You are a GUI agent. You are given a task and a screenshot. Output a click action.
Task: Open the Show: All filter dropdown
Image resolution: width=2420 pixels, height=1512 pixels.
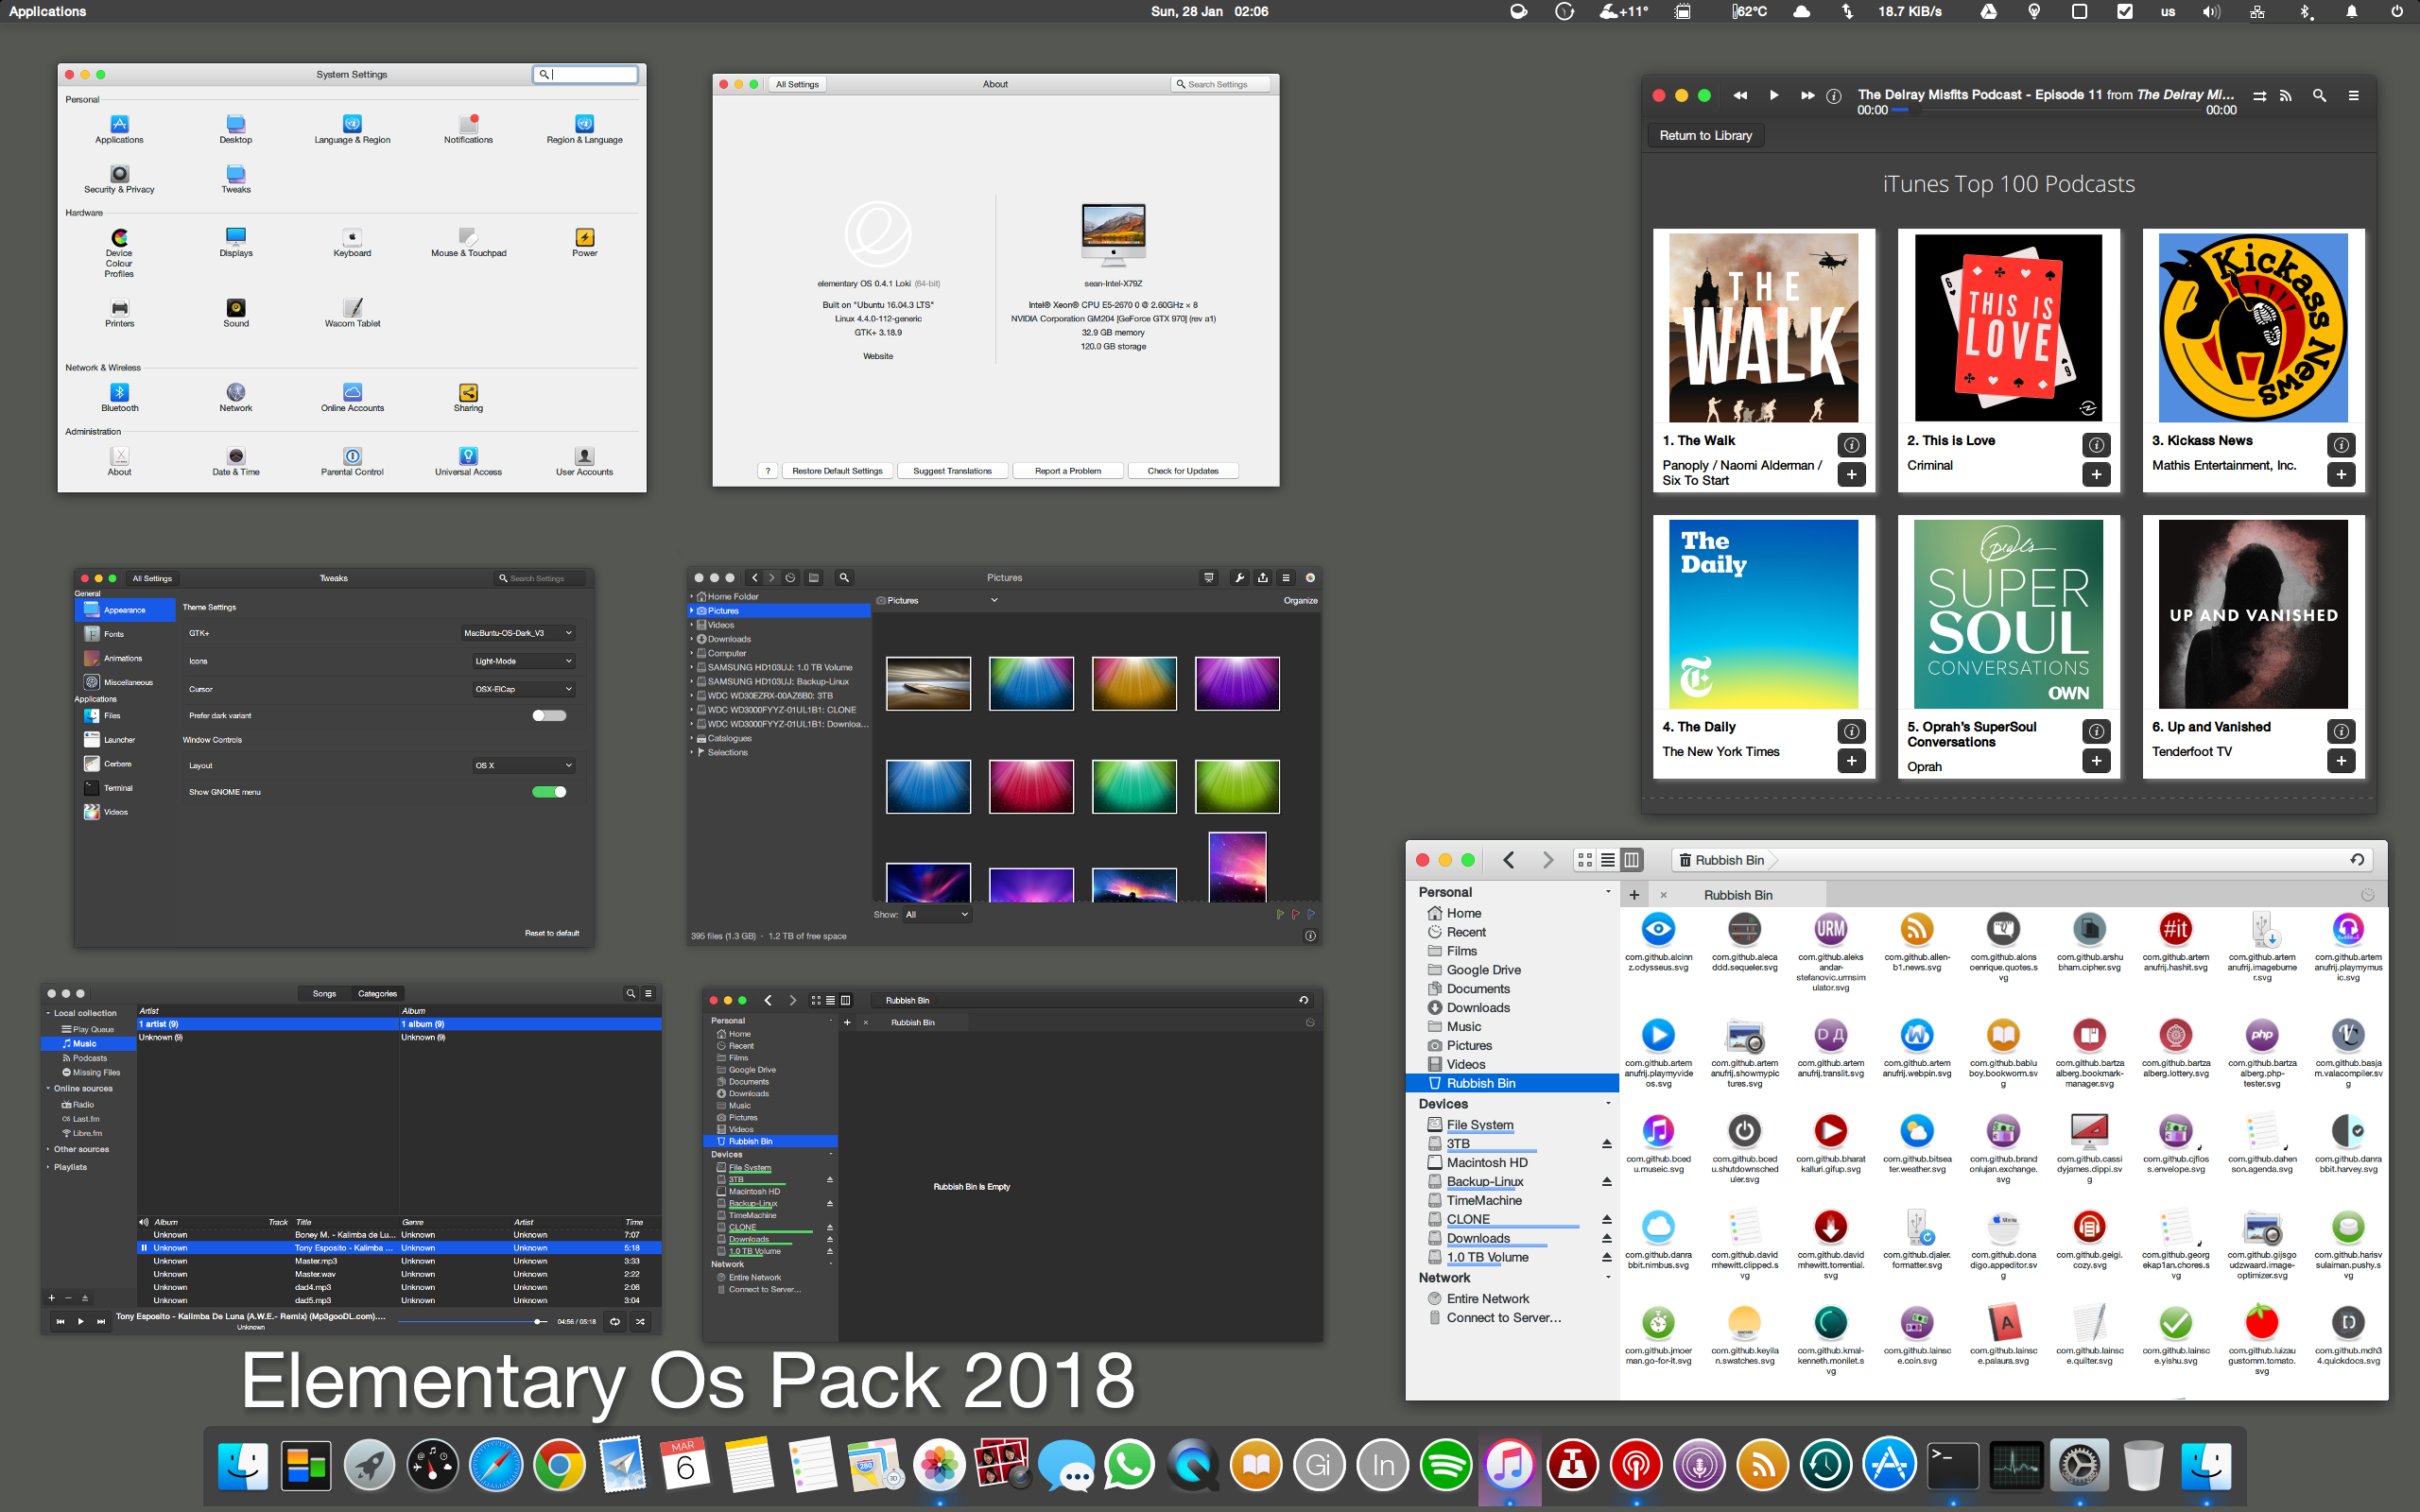pos(937,915)
